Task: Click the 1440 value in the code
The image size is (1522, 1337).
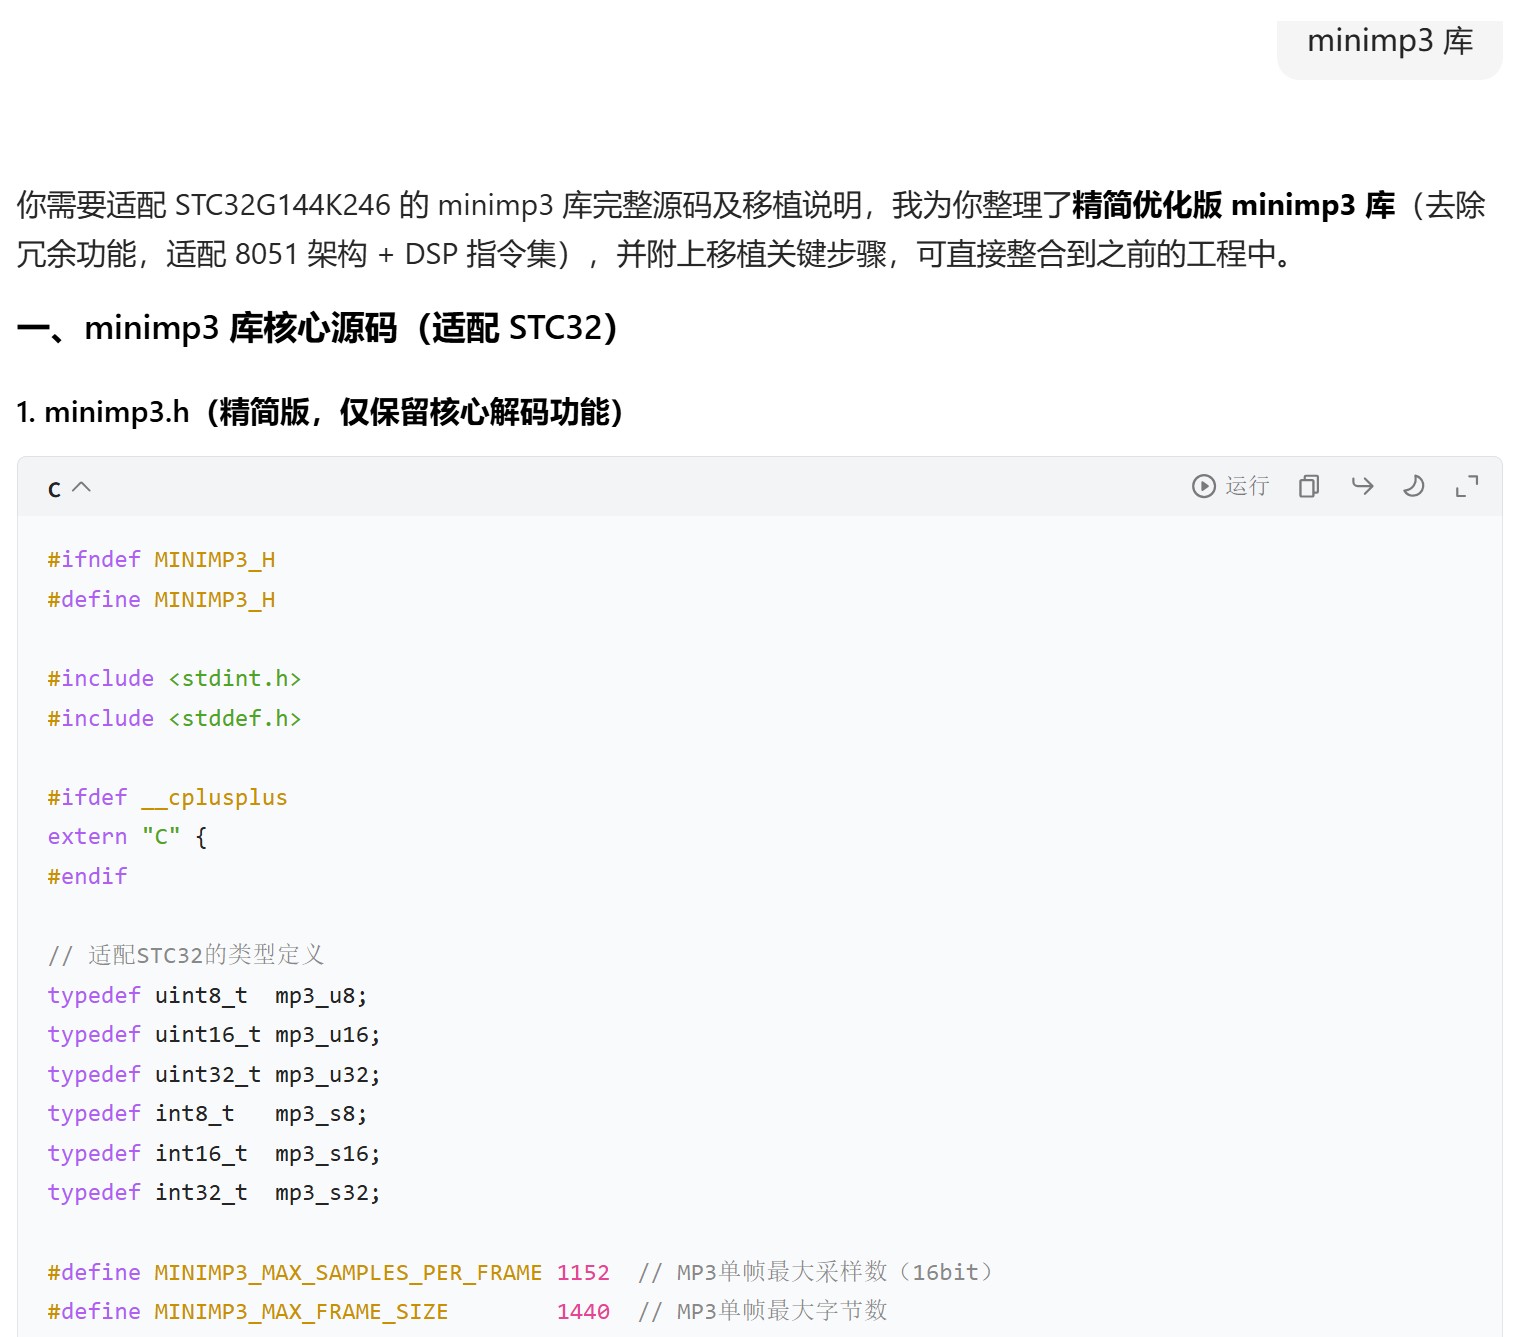Action: (583, 1311)
